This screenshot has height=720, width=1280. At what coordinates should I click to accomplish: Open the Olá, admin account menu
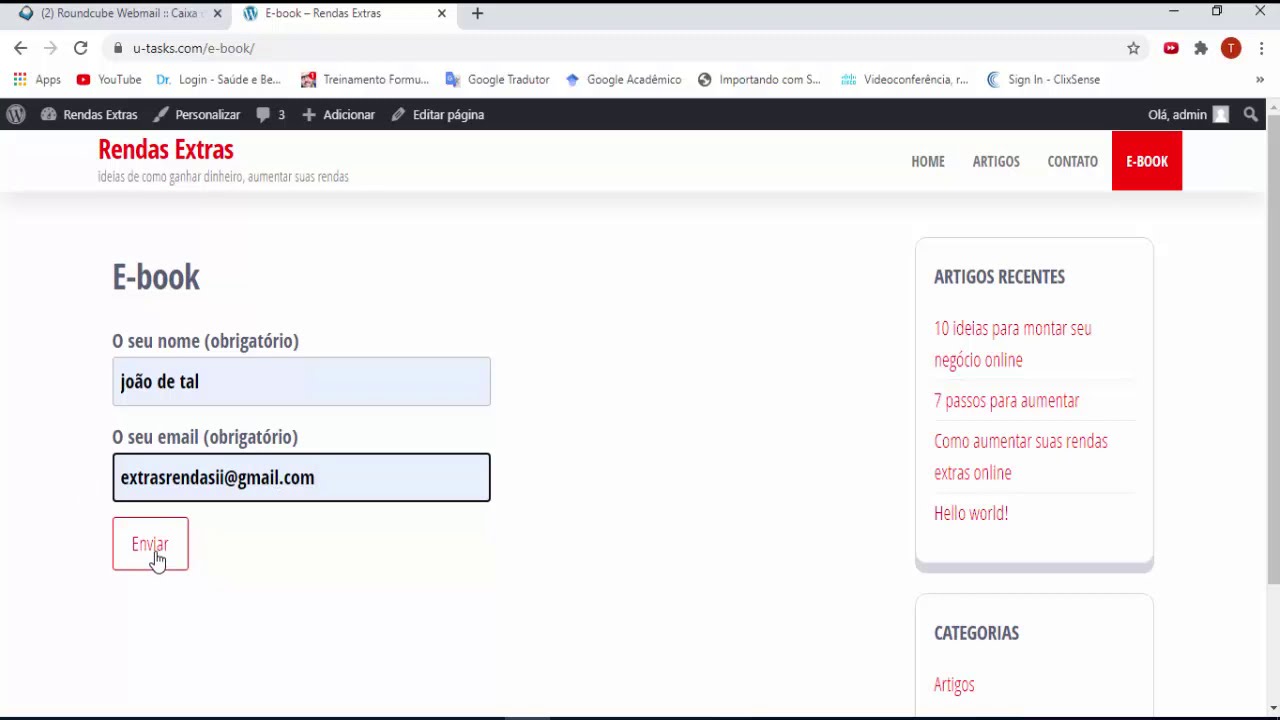pyautogui.click(x=1188, y=115)
